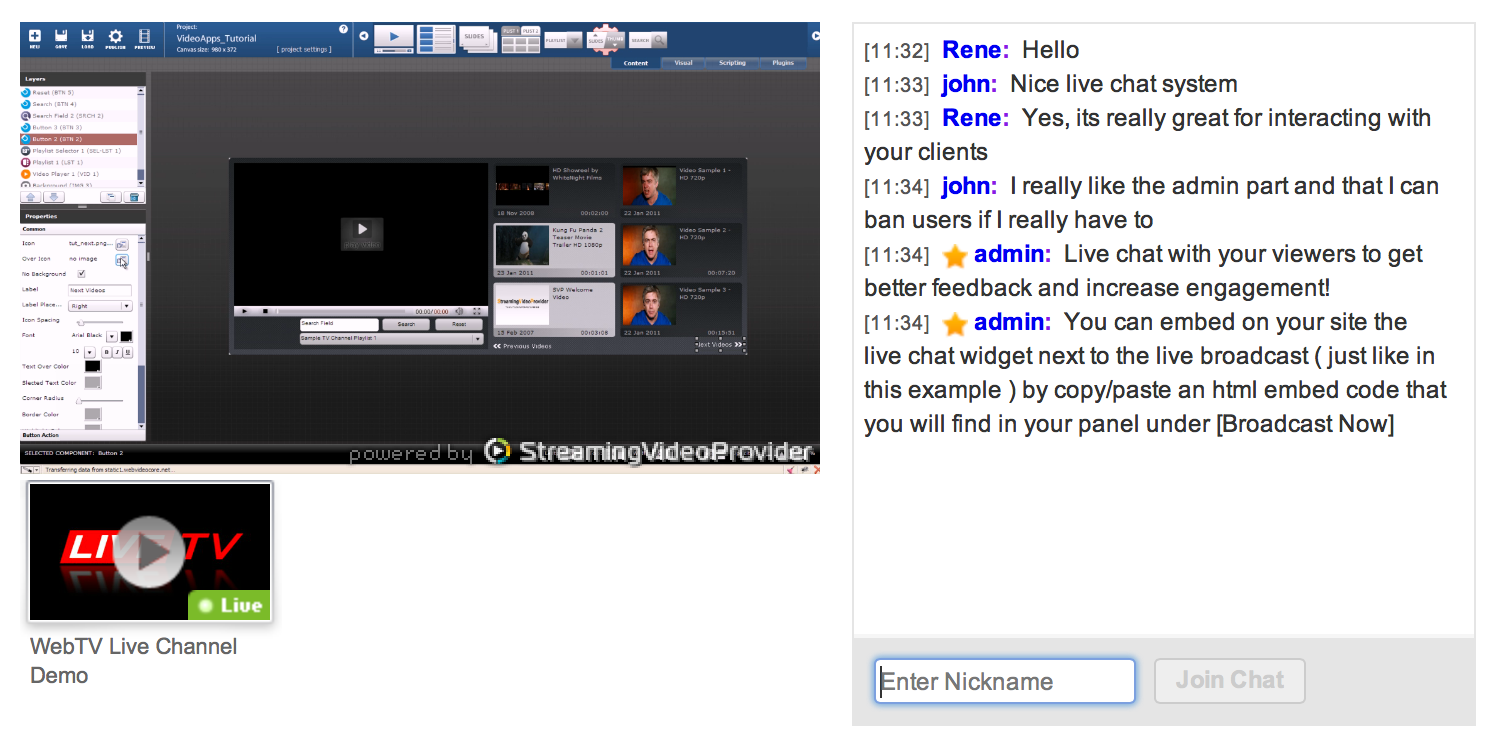Save the project using the SAVE toolbar icon
Image resolution: width=1498 pixels, height=752 pixels.
61,38
